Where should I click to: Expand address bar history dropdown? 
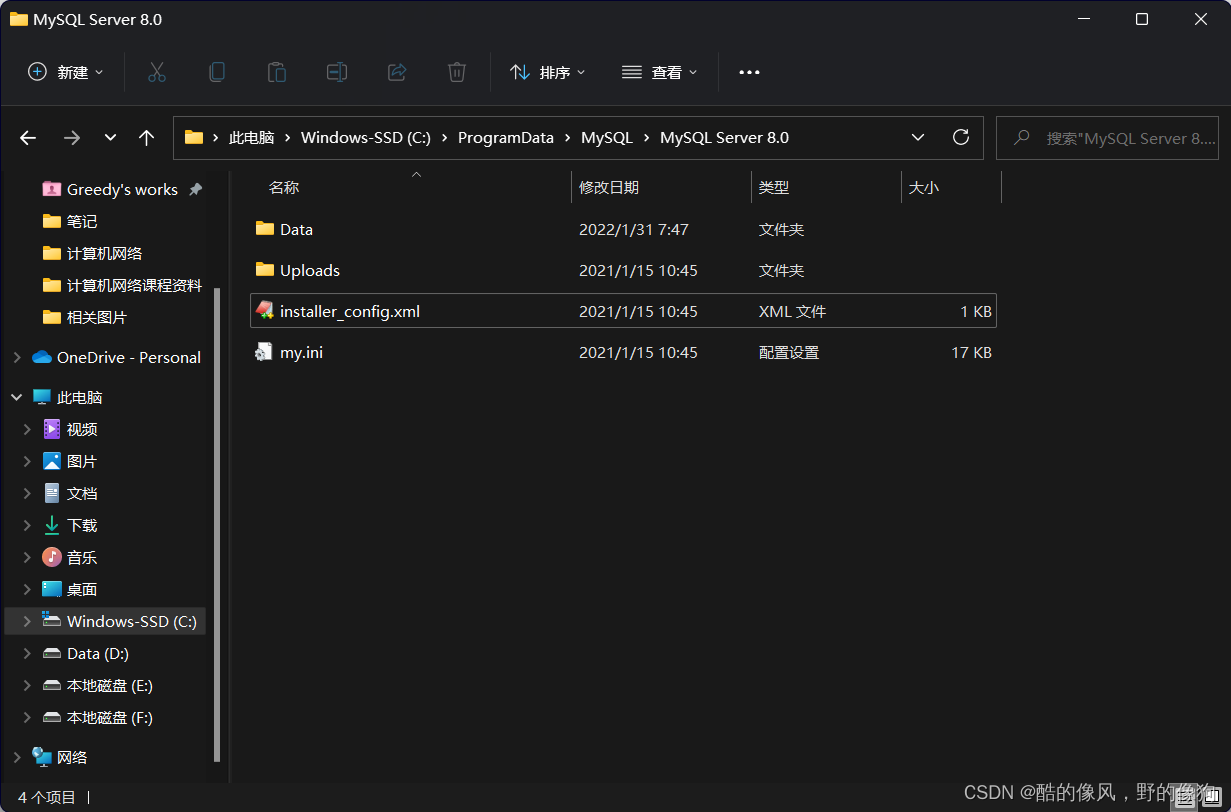coord(918,137)
